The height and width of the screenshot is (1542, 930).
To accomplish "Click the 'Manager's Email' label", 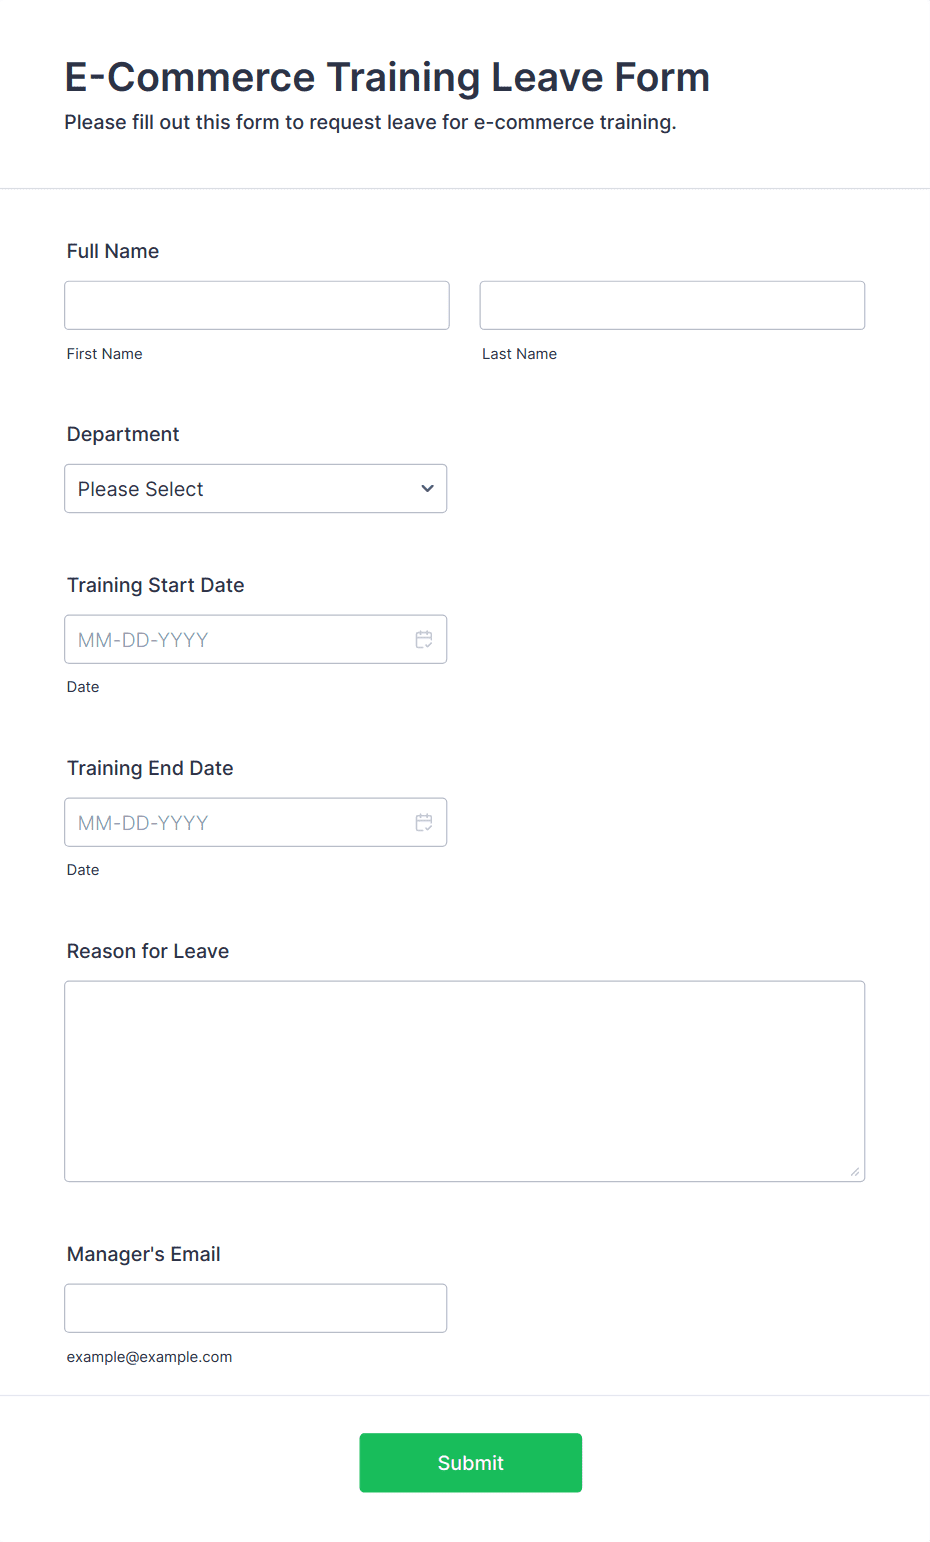I will 144,1255.
